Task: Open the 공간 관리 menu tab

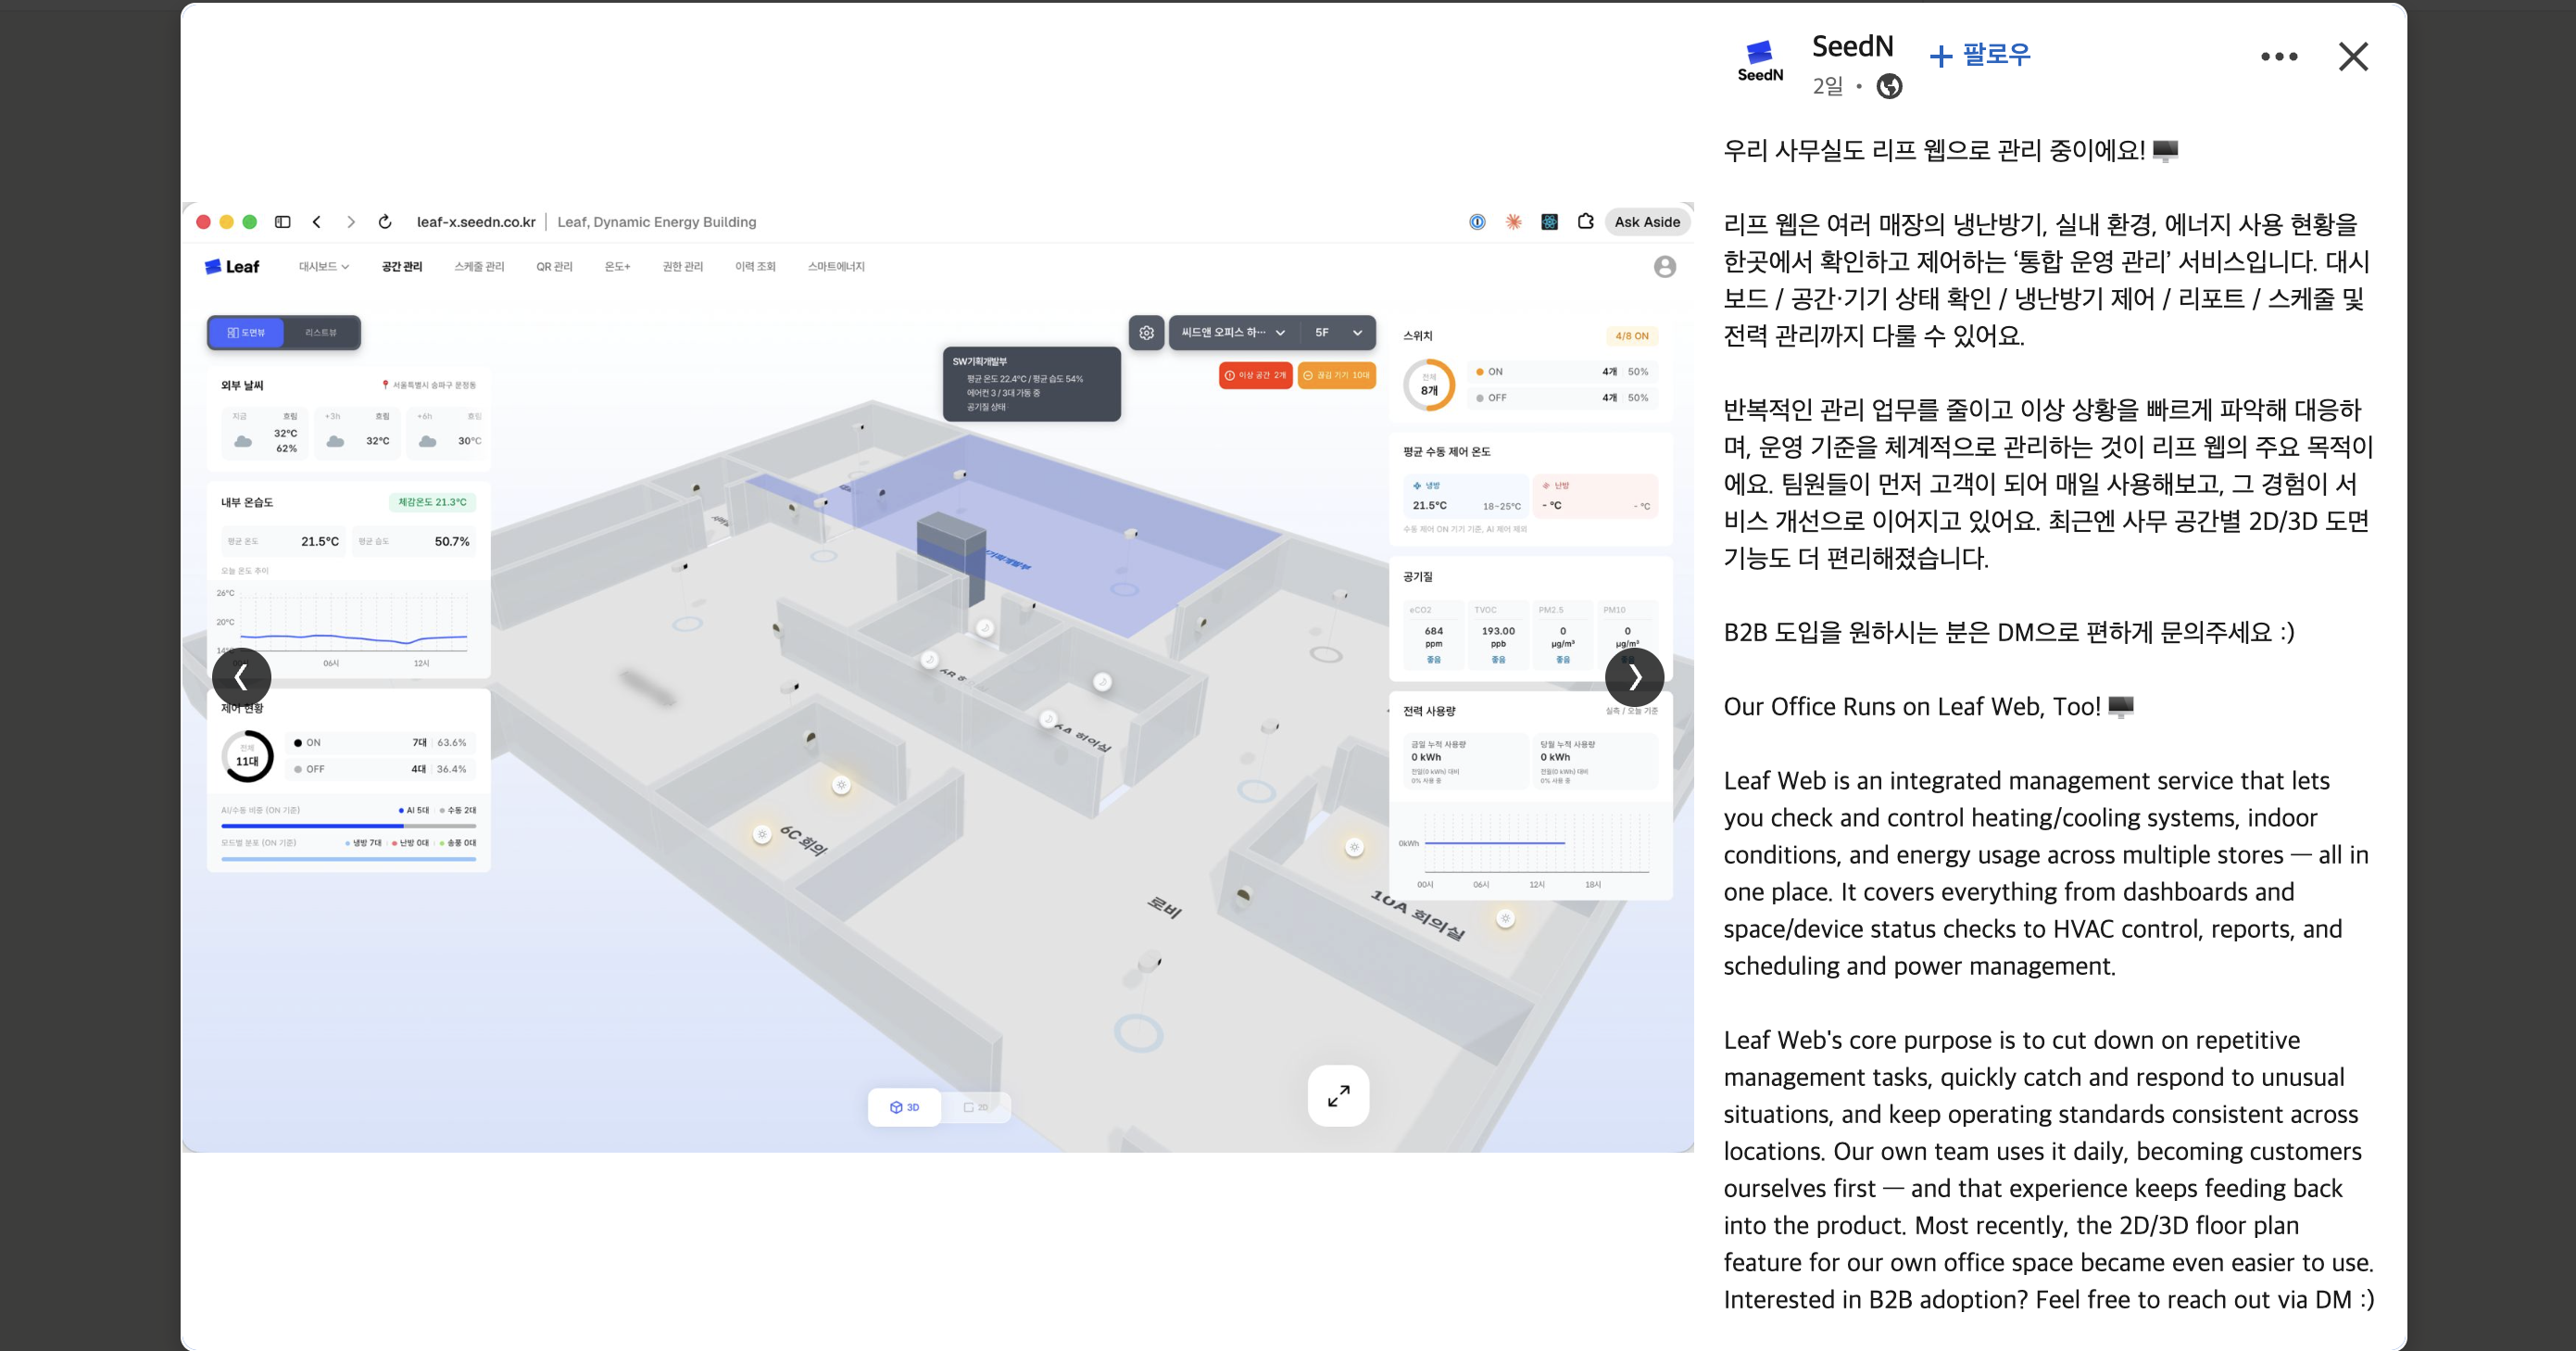Action: tap(402, 267)
